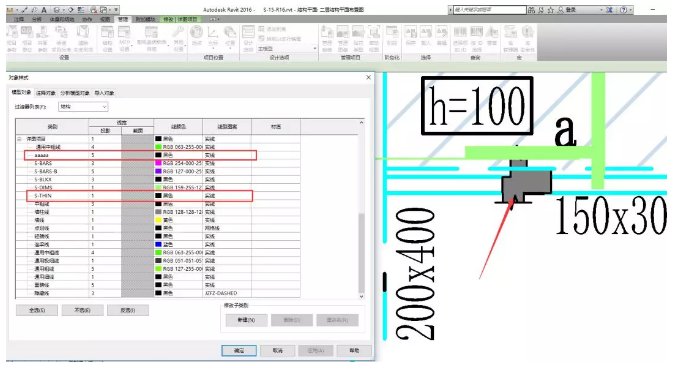
Task: Select the S-BLKX subcategory row
Action: 158,179
